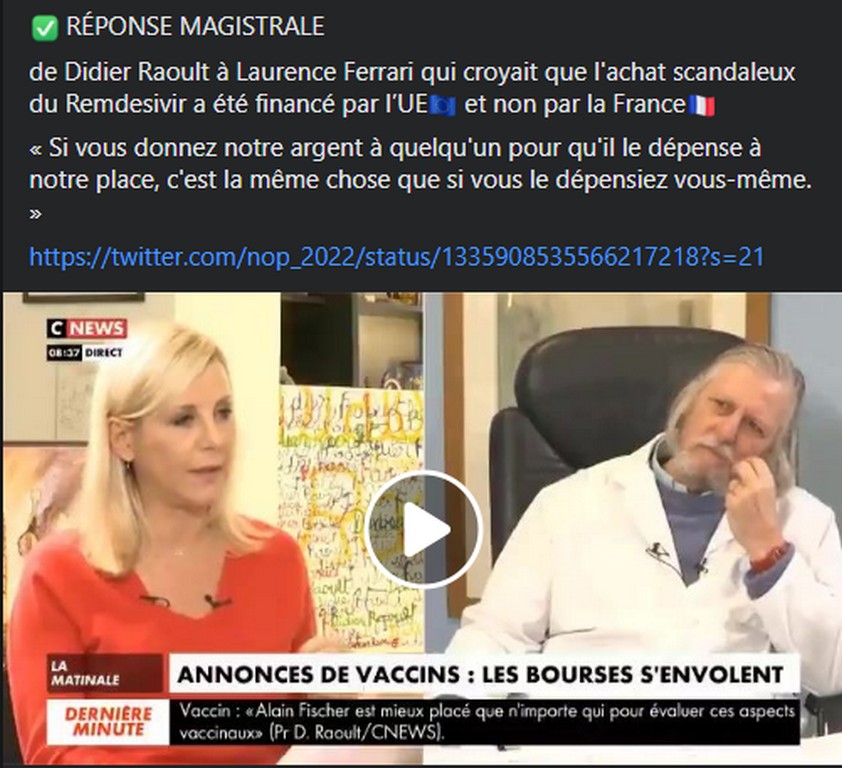Click the RÉPONSE MAGISTRALE heading text
The width and height of the screenshot is (842, 768).
[195, 27]
